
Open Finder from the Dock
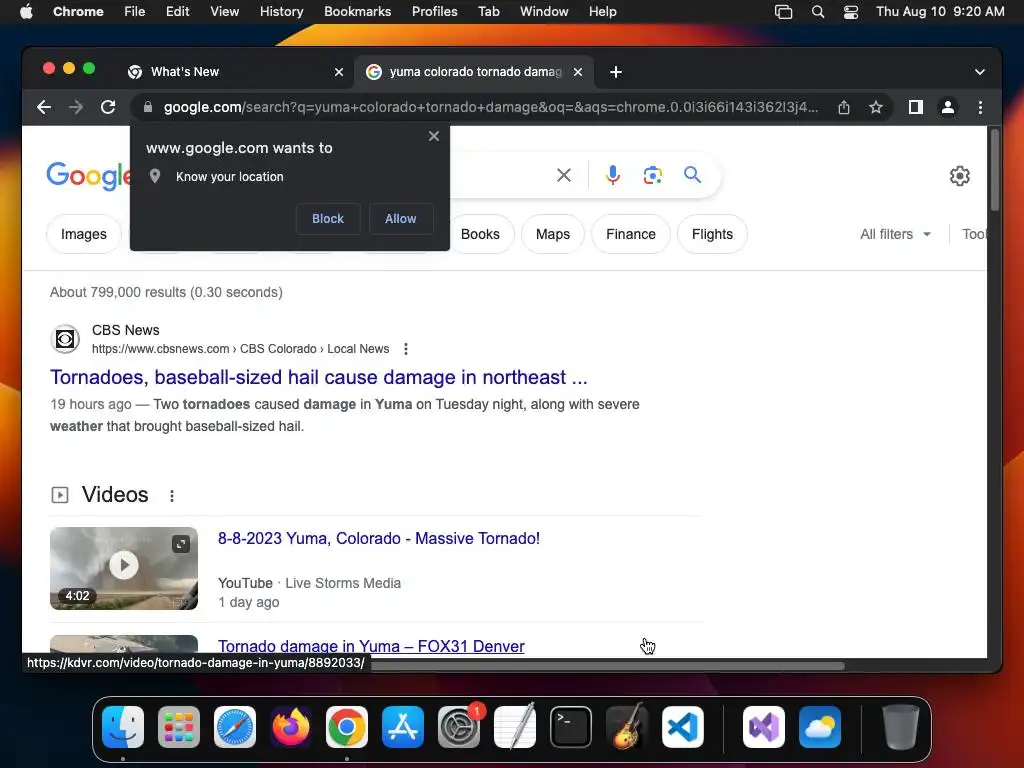click(123, 727)
